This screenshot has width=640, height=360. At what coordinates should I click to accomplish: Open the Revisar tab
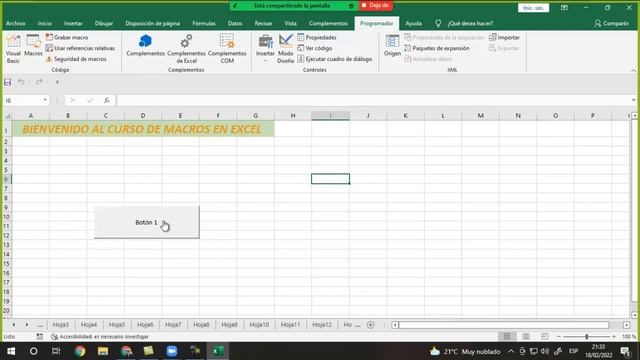263,24
